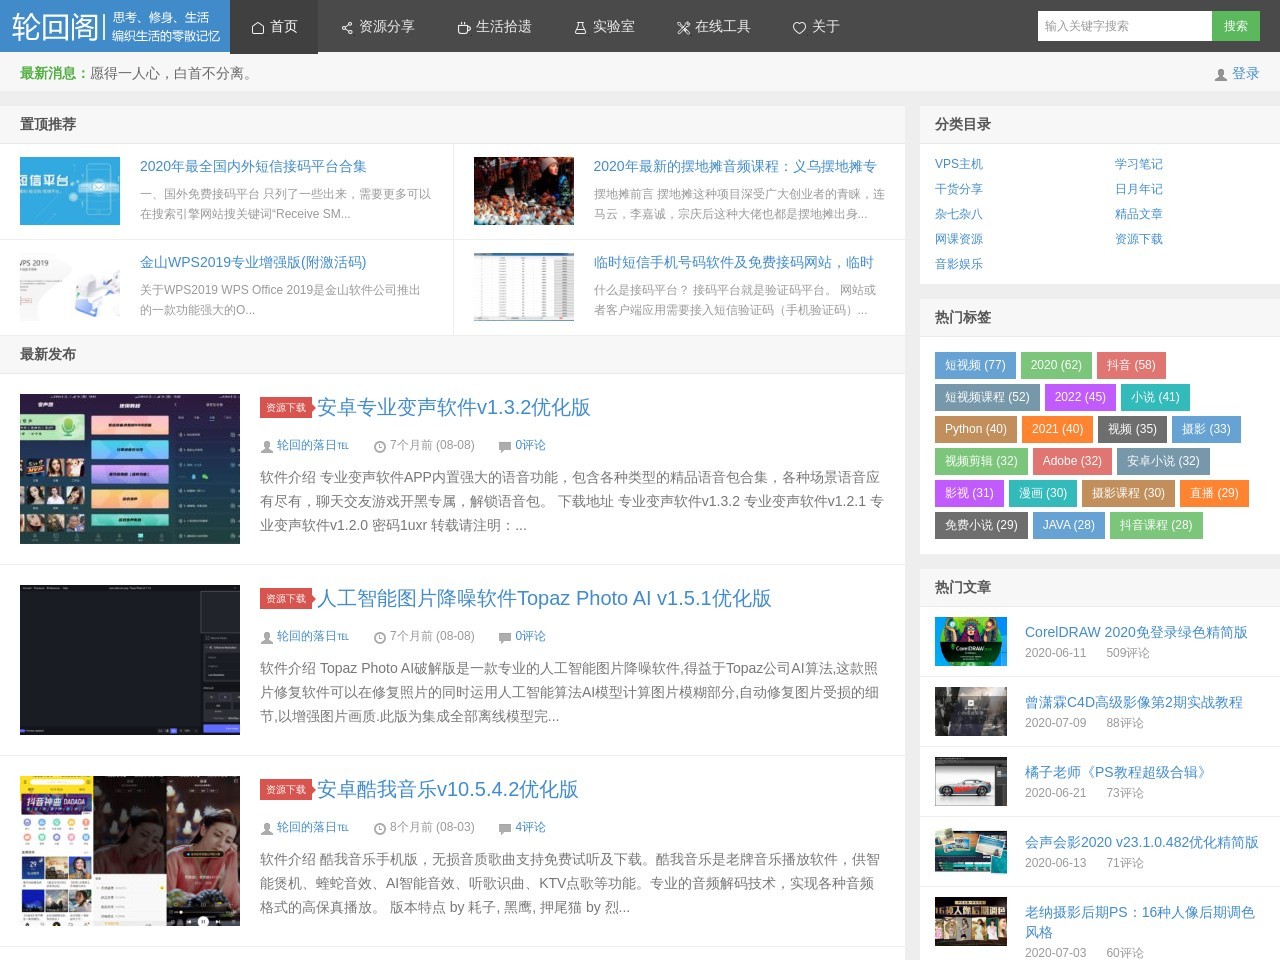The width and height of the screenshot is (1280, 960).
Task: Click the red 资源下载 badge beside 安卓专业变声软件
Action: [286, 408]
